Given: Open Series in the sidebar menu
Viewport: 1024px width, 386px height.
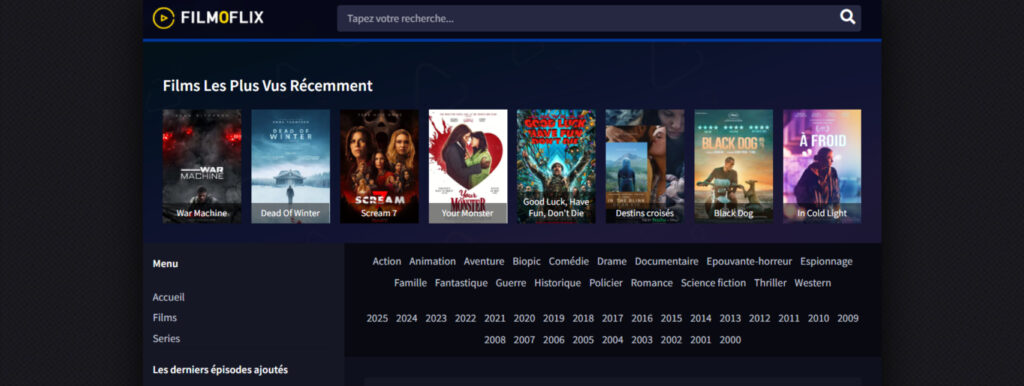Looking at the screenshot, I should coord(167,338).
